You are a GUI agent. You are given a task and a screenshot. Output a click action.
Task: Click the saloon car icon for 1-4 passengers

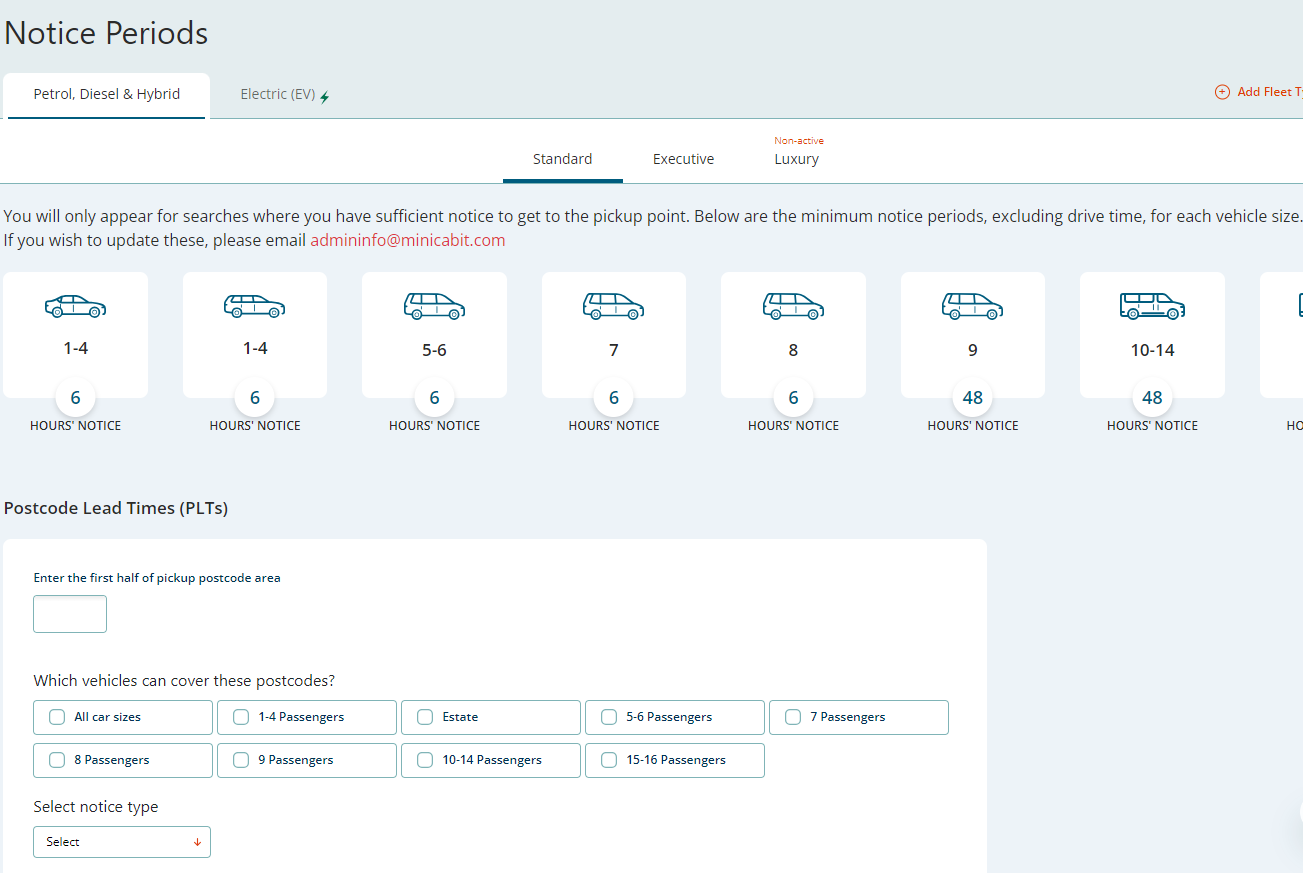coord(75,306)
